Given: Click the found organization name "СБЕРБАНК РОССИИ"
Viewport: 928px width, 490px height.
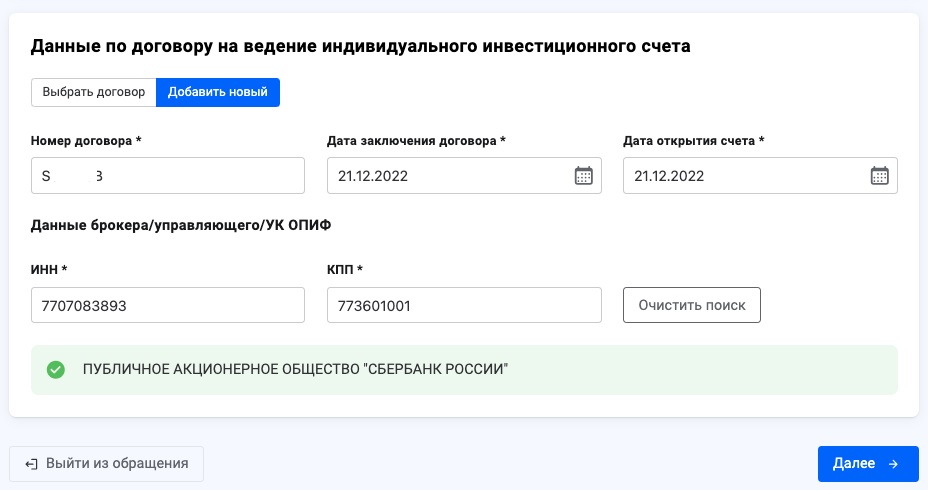Looking at the screenshot, I should pos(296,370).
